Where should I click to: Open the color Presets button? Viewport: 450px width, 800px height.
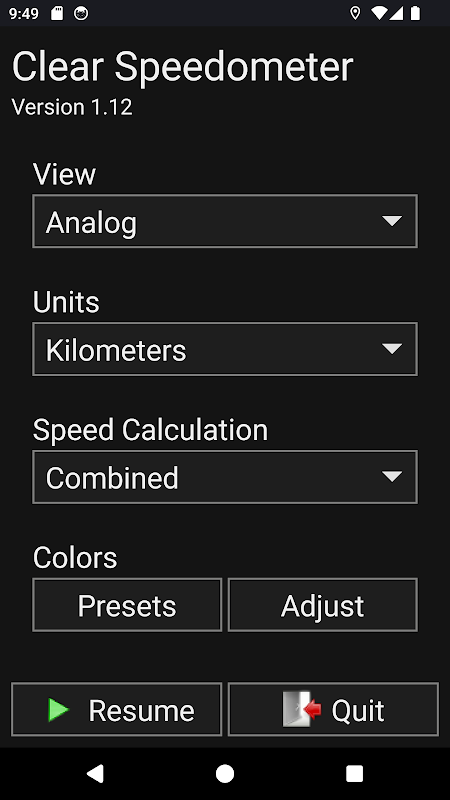click(x=127, y=605)
